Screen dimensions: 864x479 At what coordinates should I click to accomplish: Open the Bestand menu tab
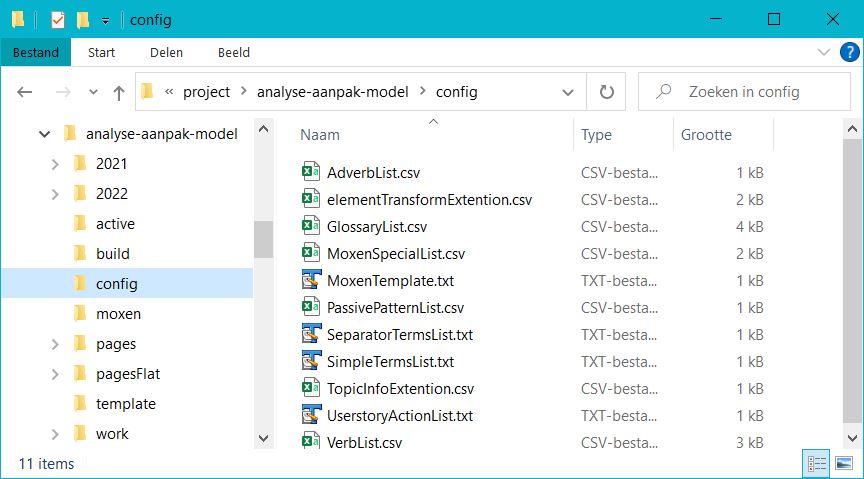[x=35, y=52]
